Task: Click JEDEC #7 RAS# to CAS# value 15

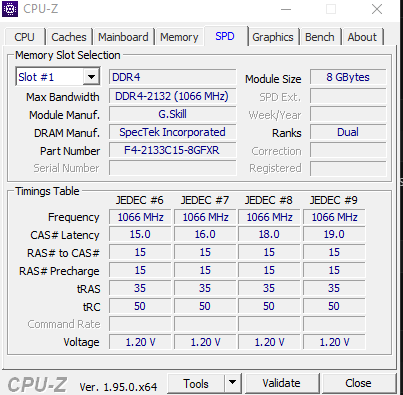Action: pos(205,252)
